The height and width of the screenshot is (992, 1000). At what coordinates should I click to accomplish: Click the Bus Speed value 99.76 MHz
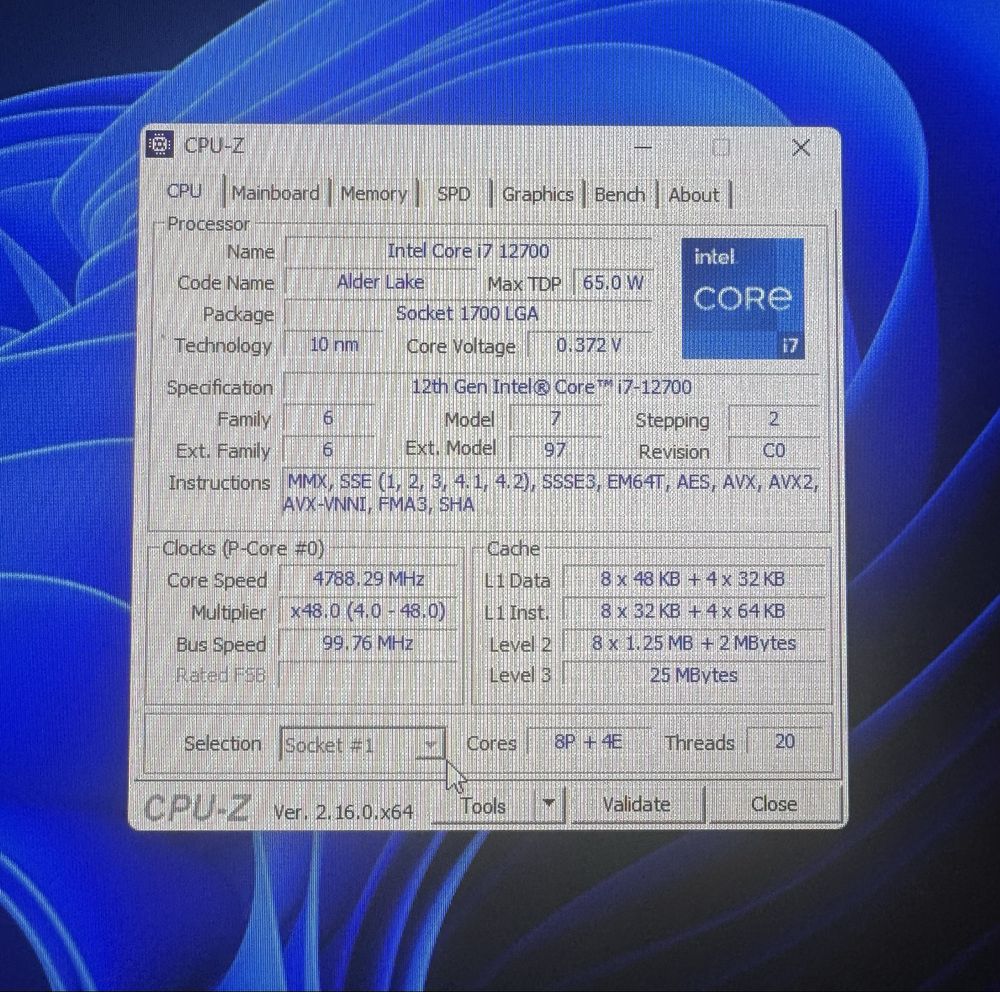[x=368, y=643]
